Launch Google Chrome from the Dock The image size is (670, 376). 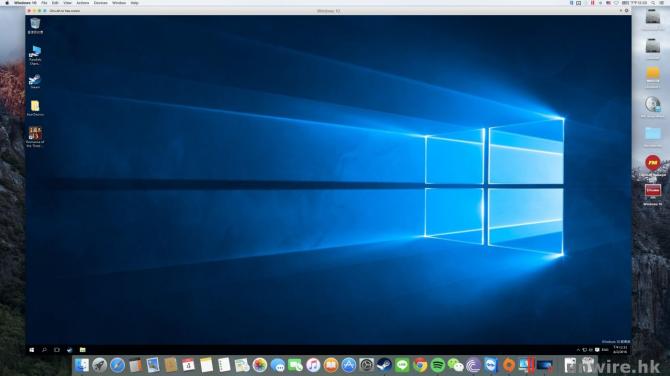point(420,365)
